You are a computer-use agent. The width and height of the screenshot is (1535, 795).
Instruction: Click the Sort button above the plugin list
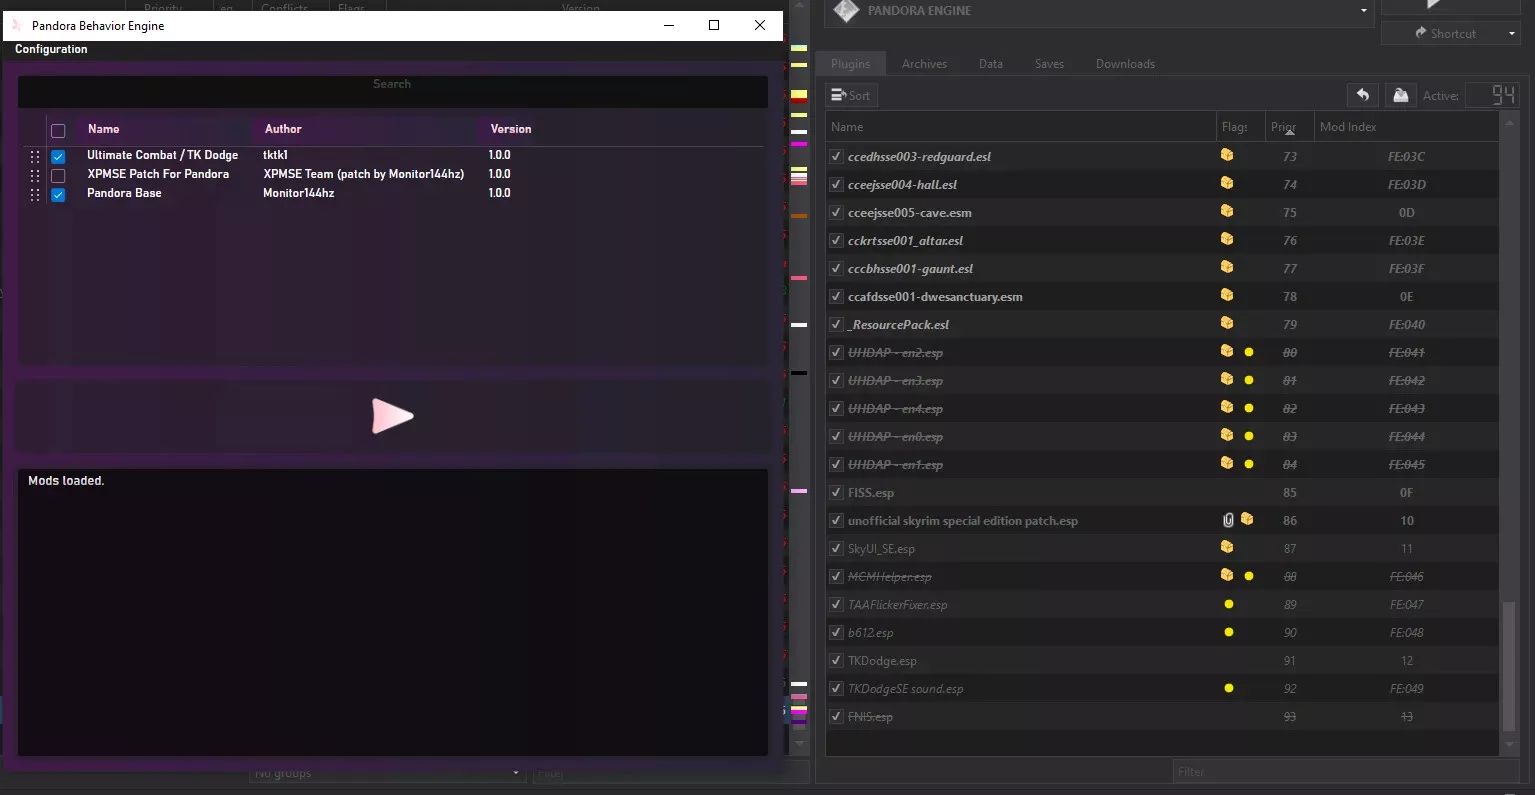coord(851,95)
